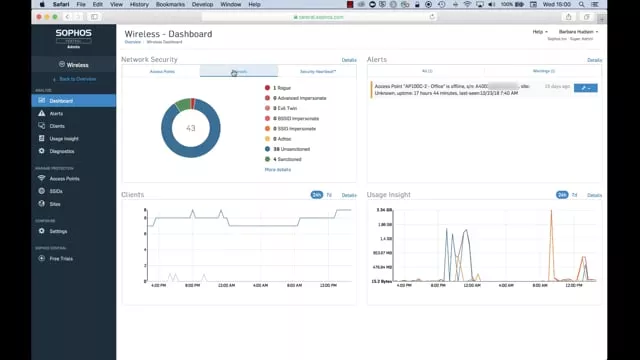
Task: Open the blue alert action dropdown button
Action: pyautogui.click(x=585, y=88)
